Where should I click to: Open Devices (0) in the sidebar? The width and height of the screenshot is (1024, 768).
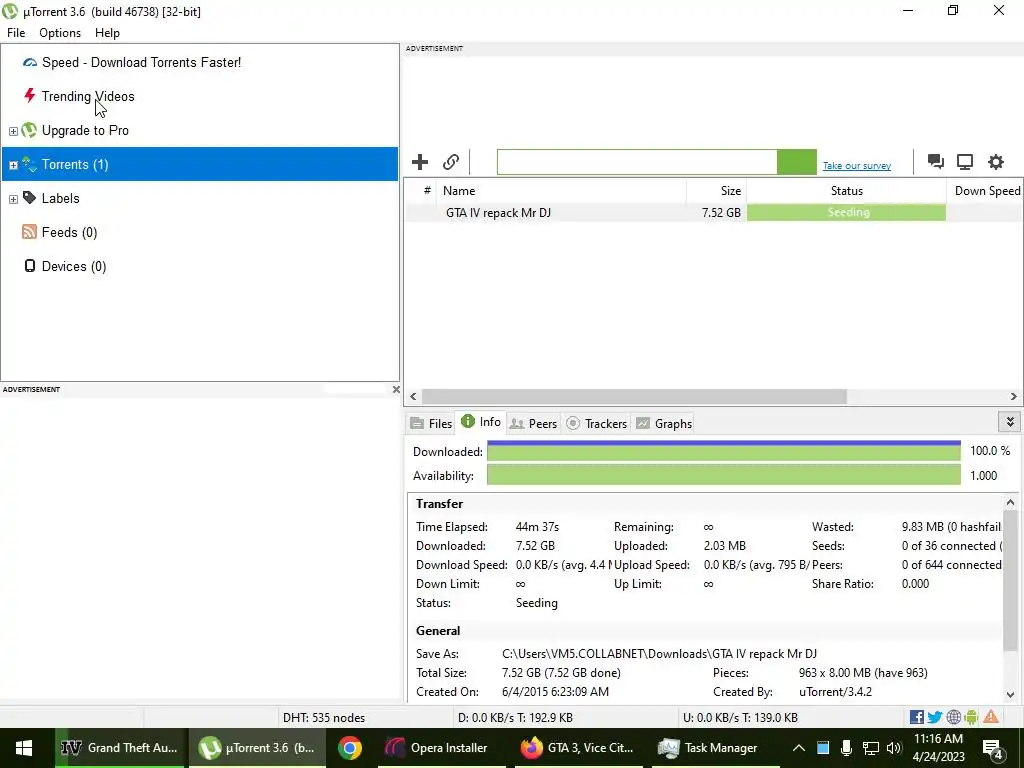pyautogui.click(x=74, y=266)
